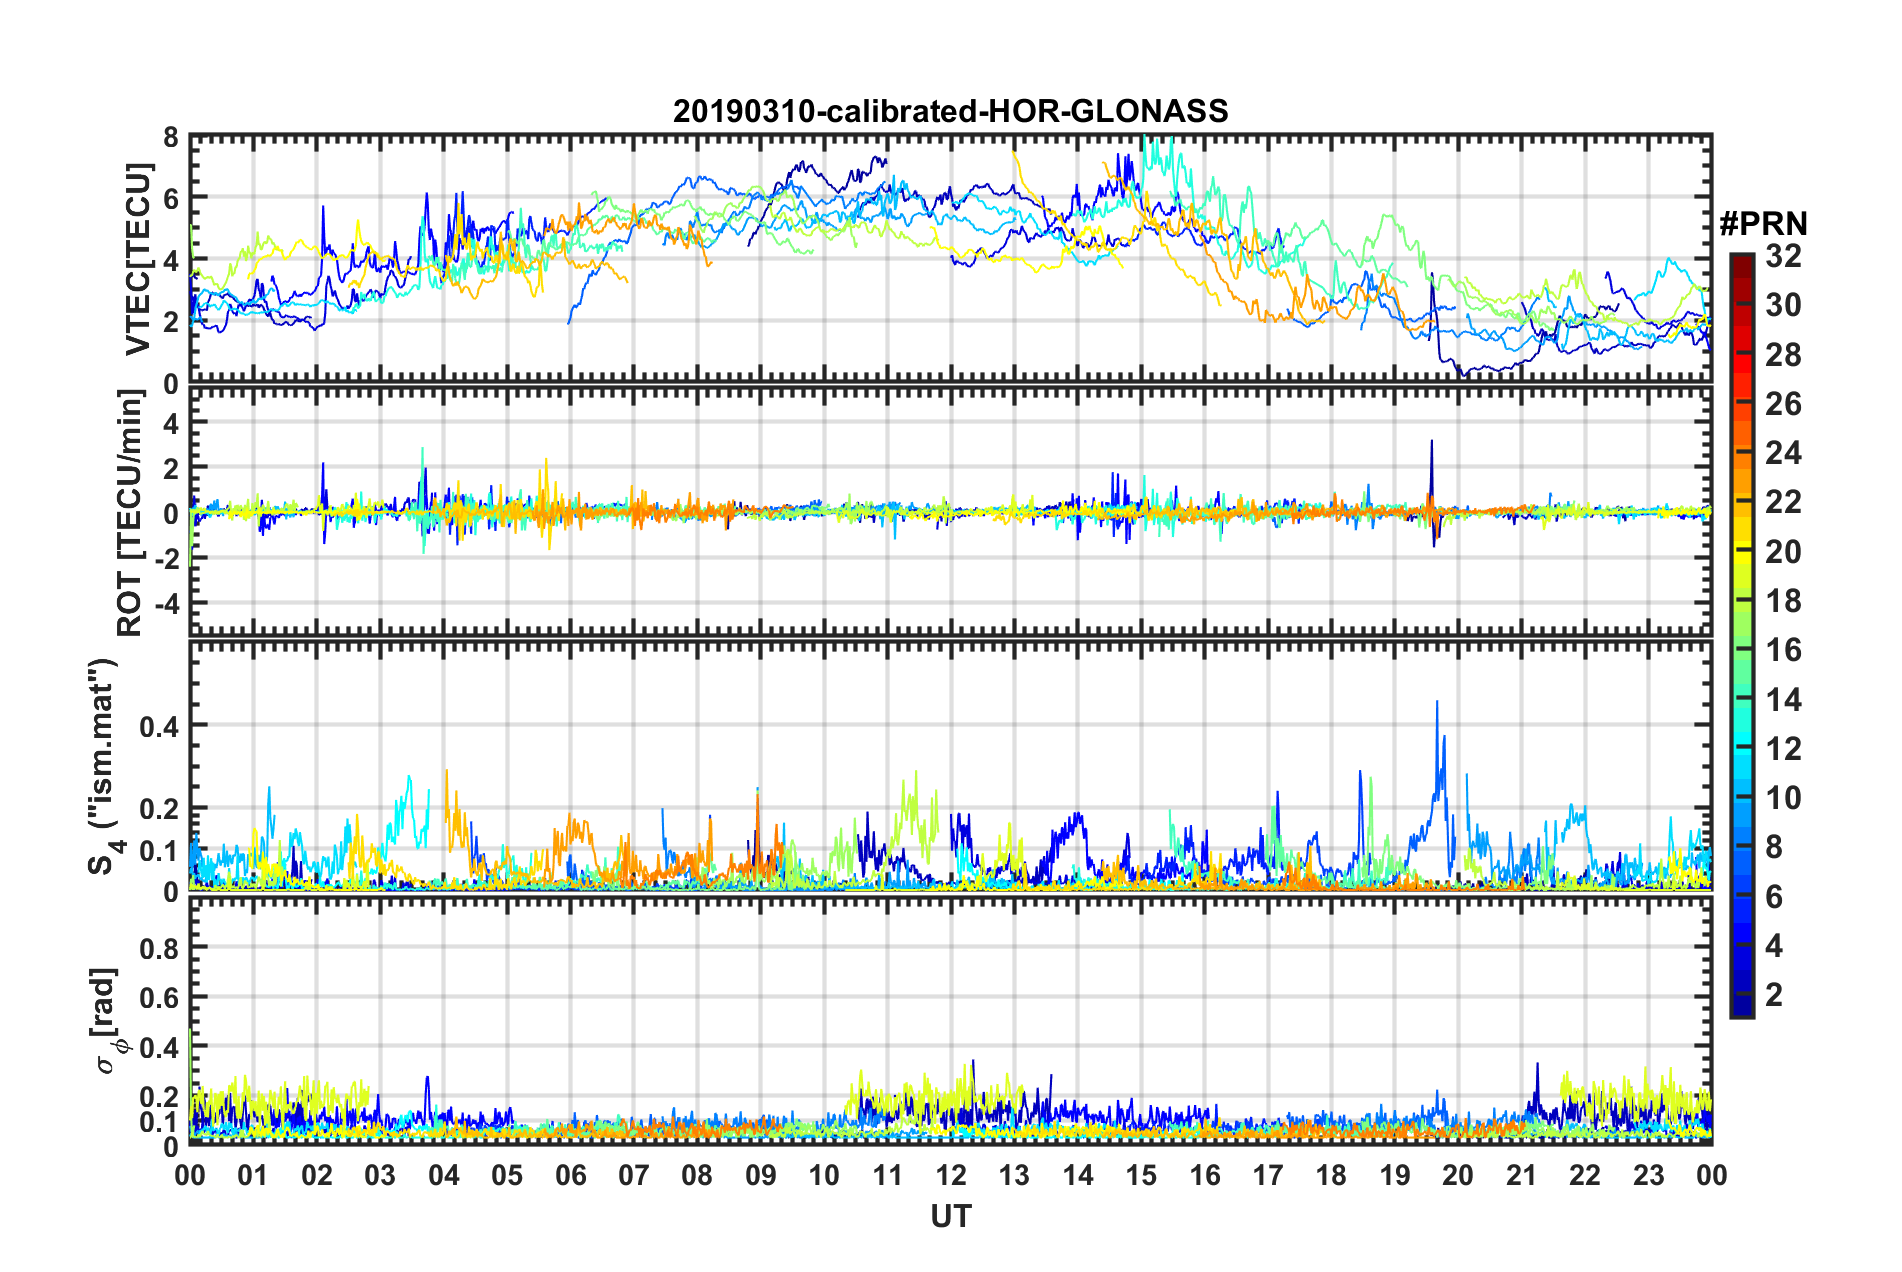
Task: Select the 6 tick label on the VTEC axis
Action: (171, 199)
